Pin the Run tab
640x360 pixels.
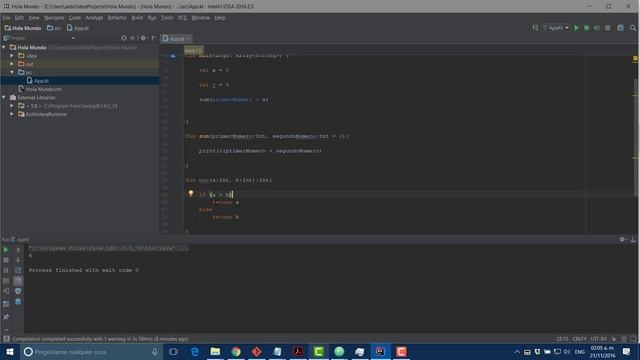point(6,317)
